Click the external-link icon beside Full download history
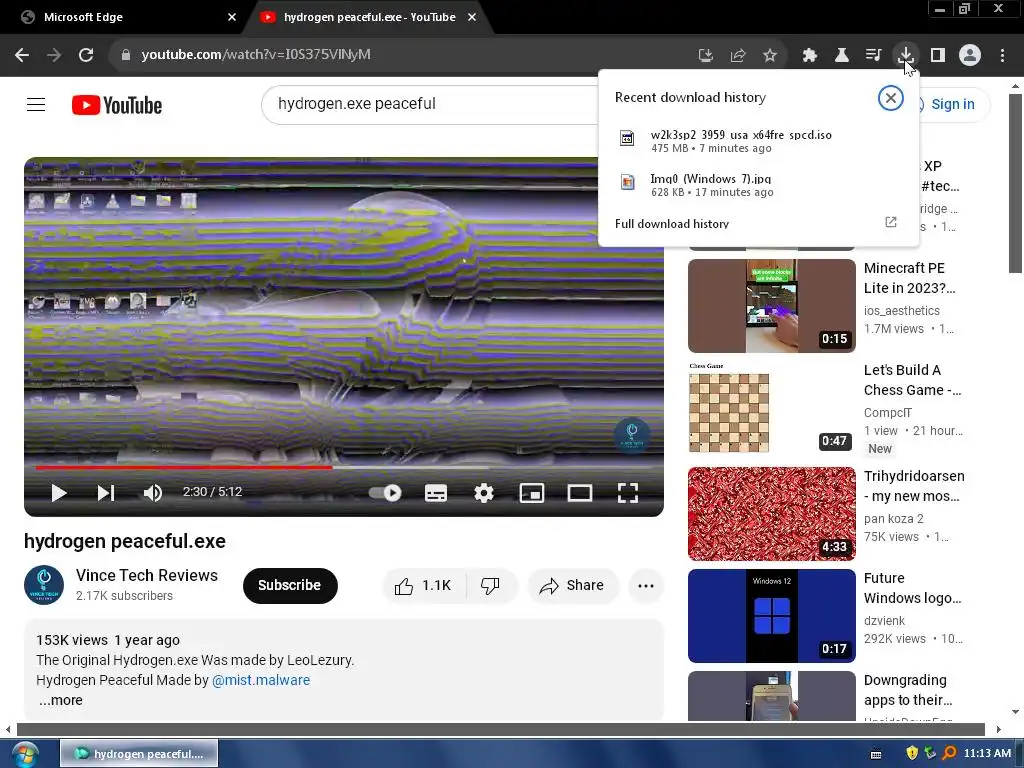Viewport: 1024px width, 768px height. (x=891, y=222)
